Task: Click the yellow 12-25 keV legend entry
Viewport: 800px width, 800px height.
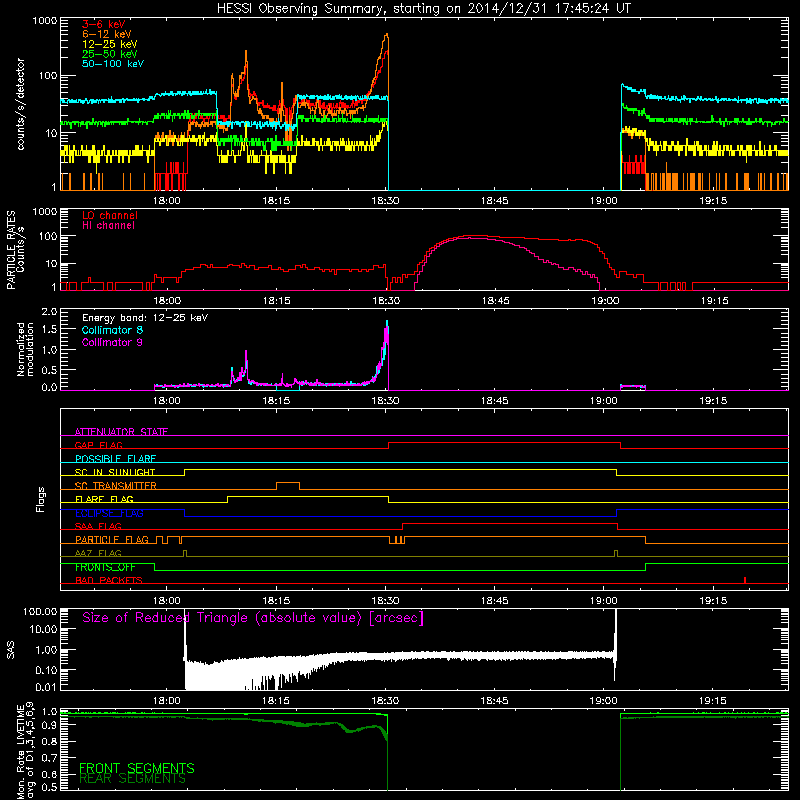Action: point(109,44)
